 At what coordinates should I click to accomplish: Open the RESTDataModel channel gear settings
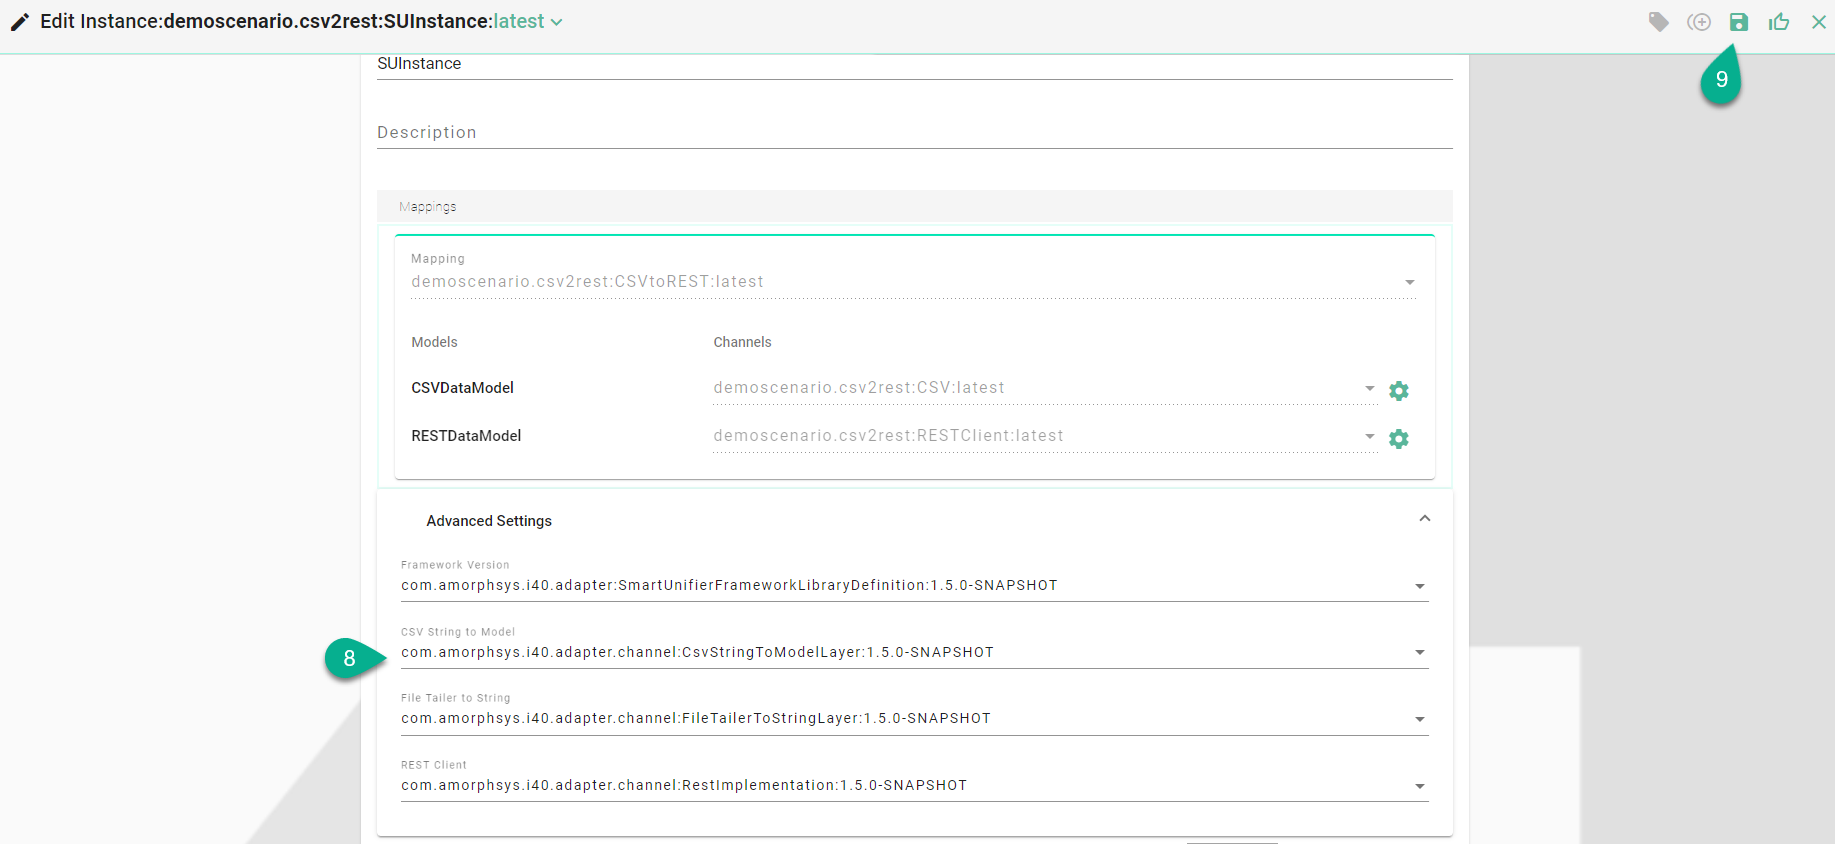[1399, 439]
